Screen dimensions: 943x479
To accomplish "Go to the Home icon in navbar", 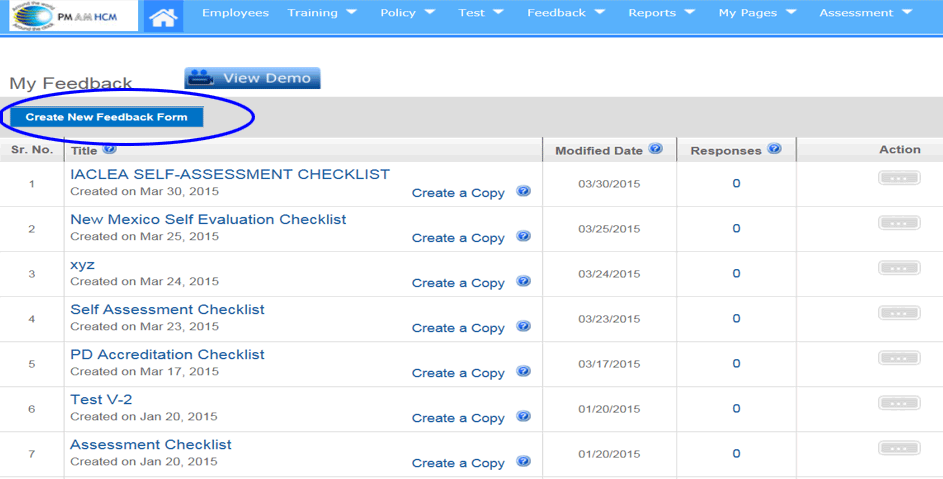I will tap(163, 16).
